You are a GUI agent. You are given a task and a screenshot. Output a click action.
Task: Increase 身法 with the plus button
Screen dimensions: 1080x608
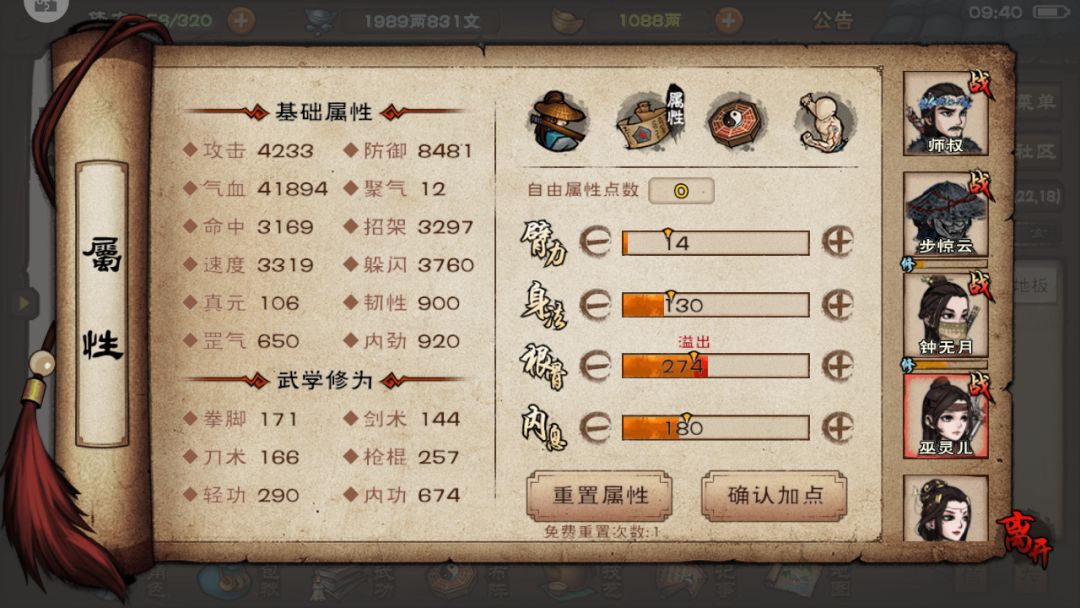838,304
